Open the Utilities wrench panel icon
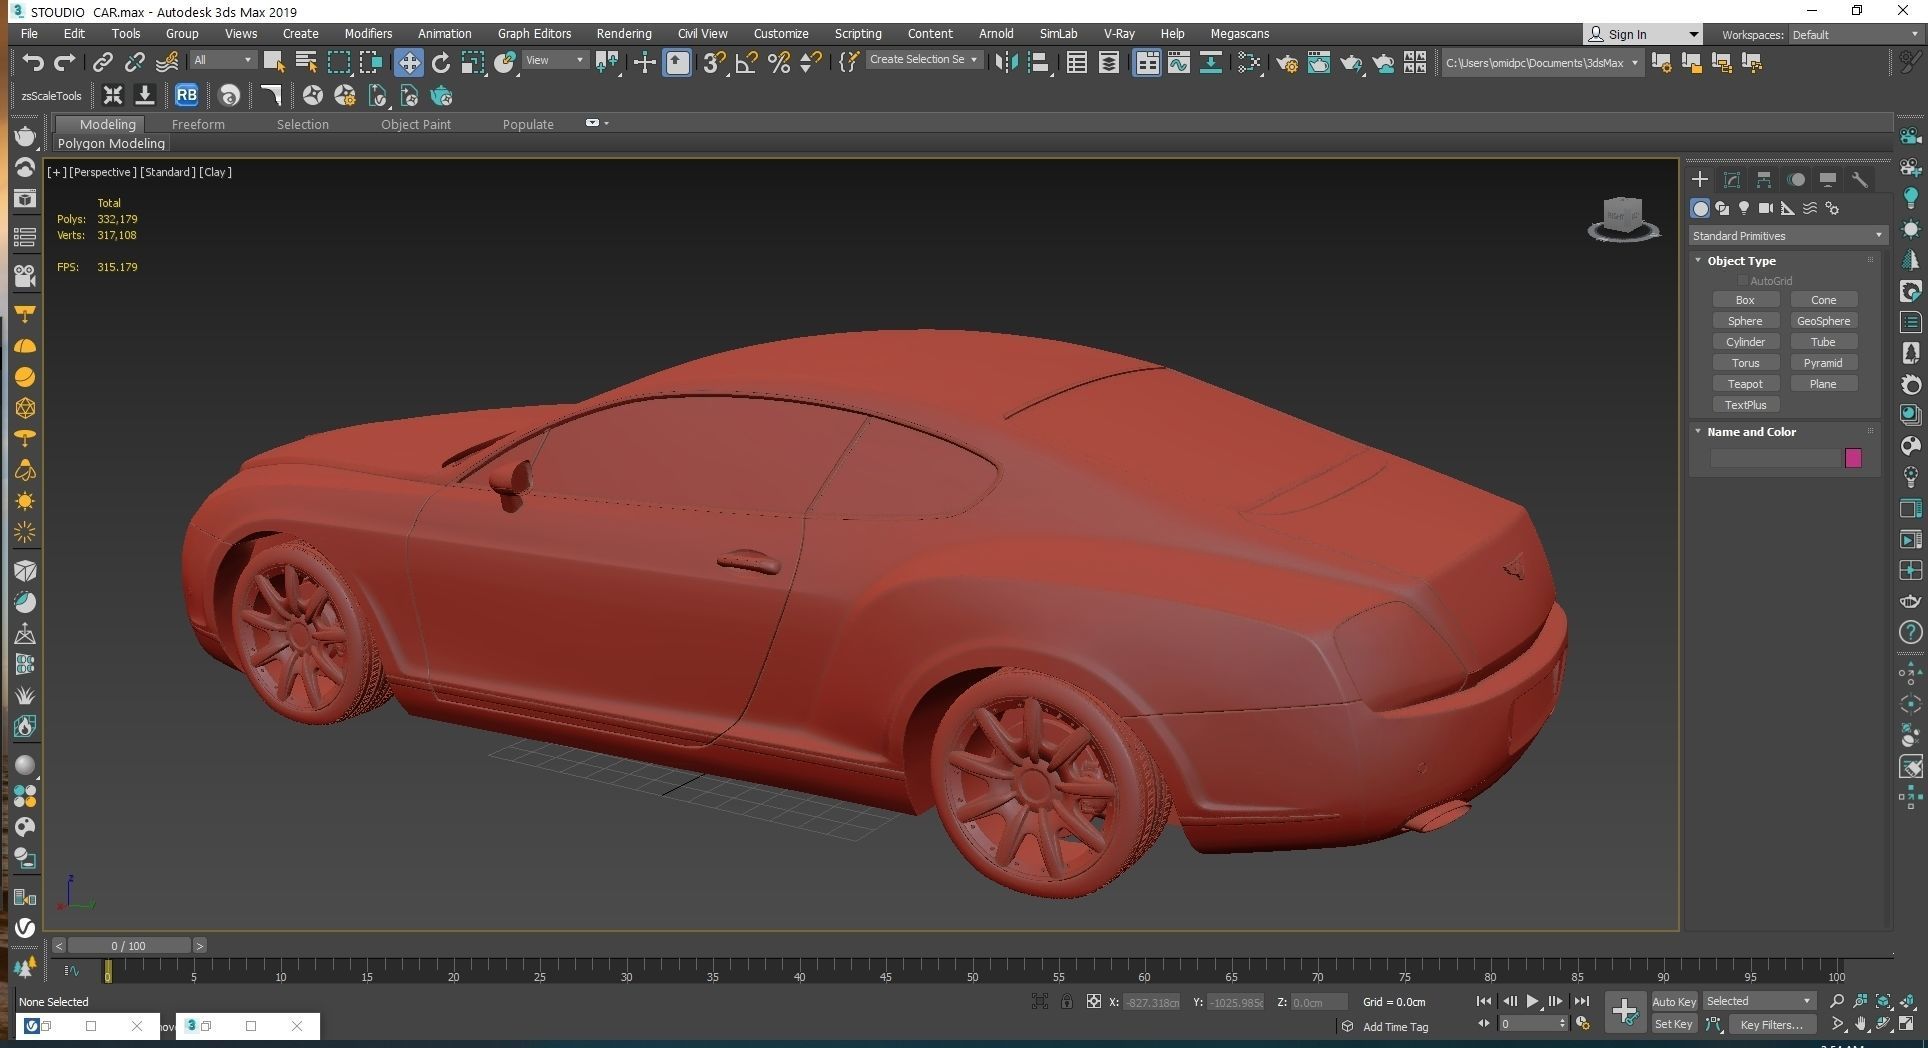The width and height of the screenshot is (1928, 1048). tap(1860, 180)
